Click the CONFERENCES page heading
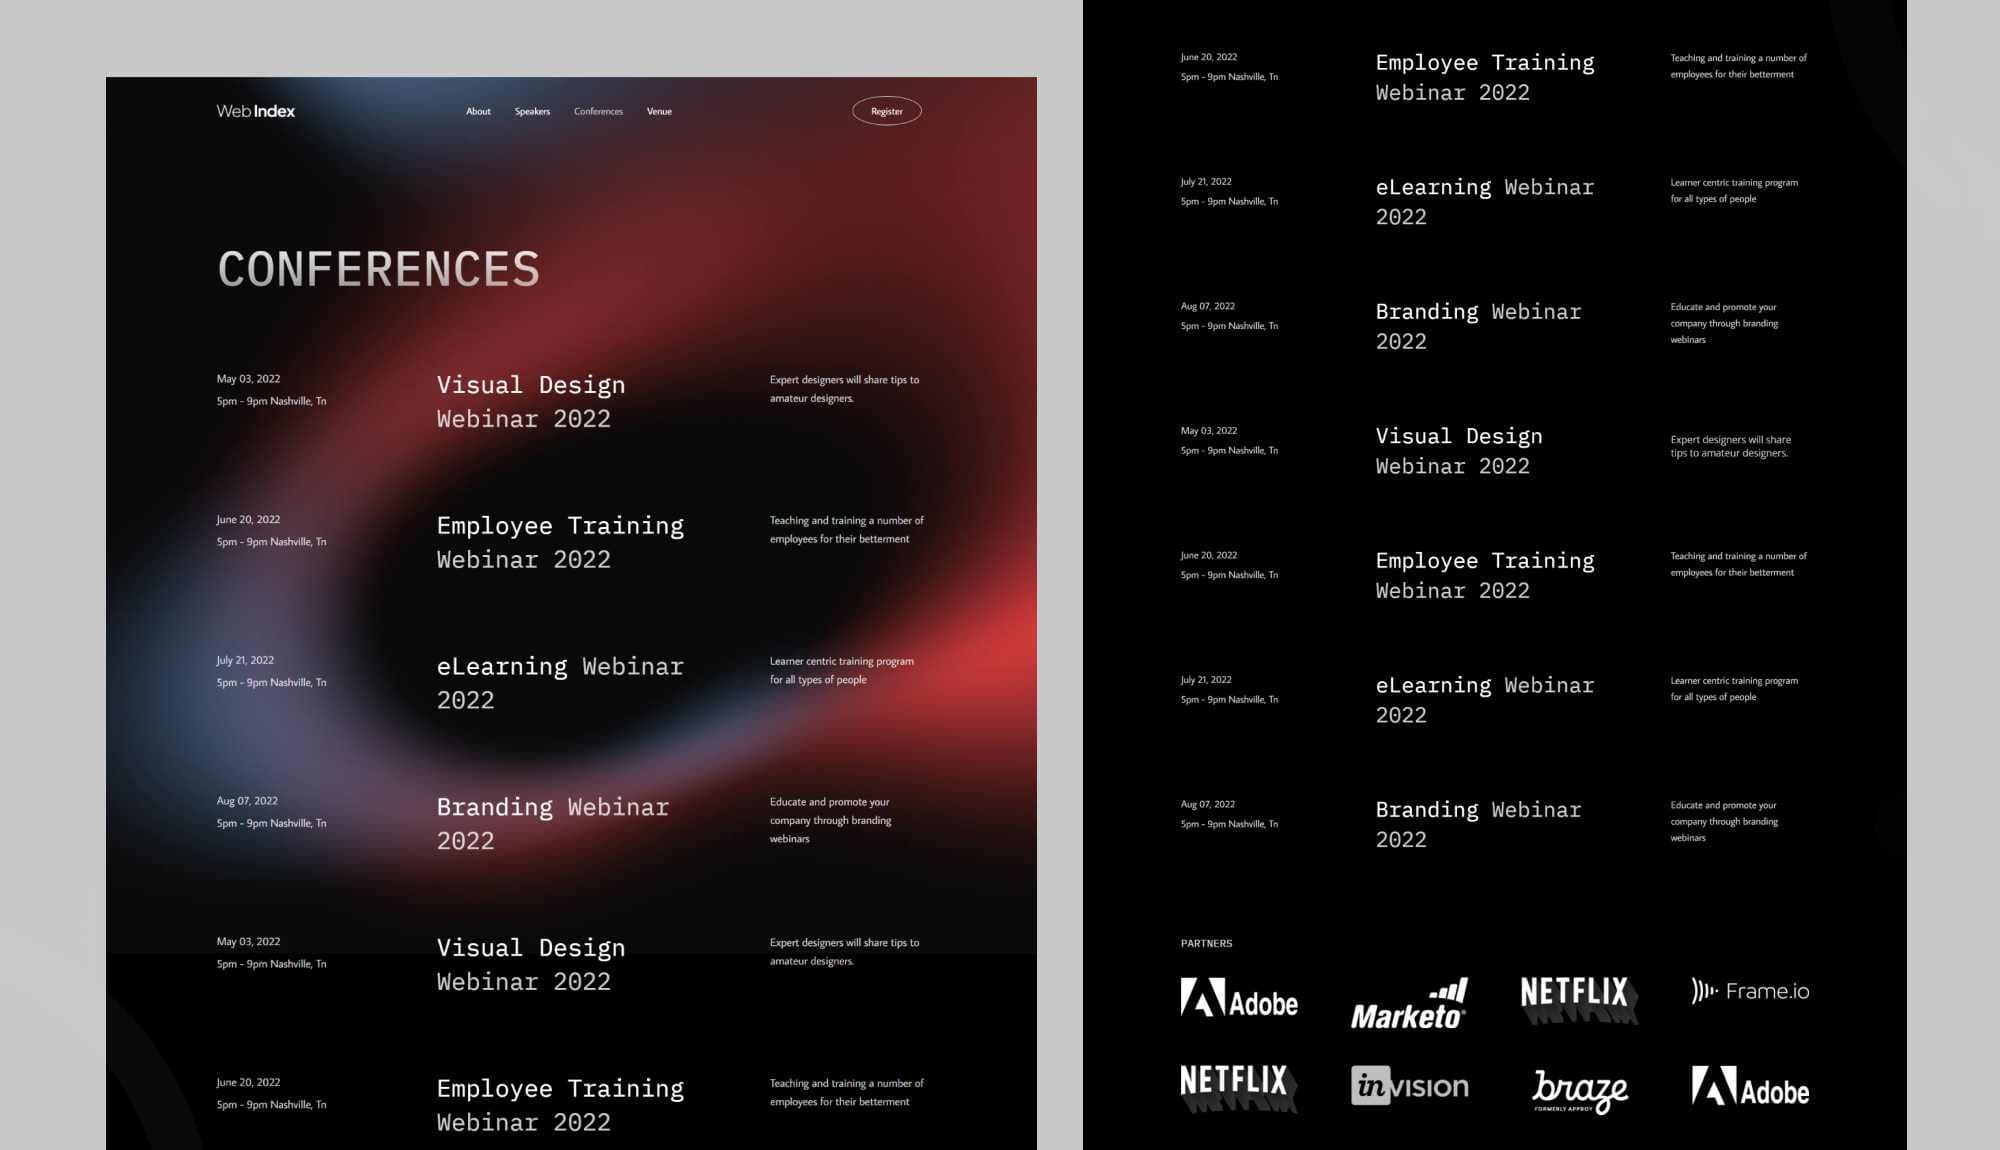This screenshot has height=1150, width=2000. 379,268
